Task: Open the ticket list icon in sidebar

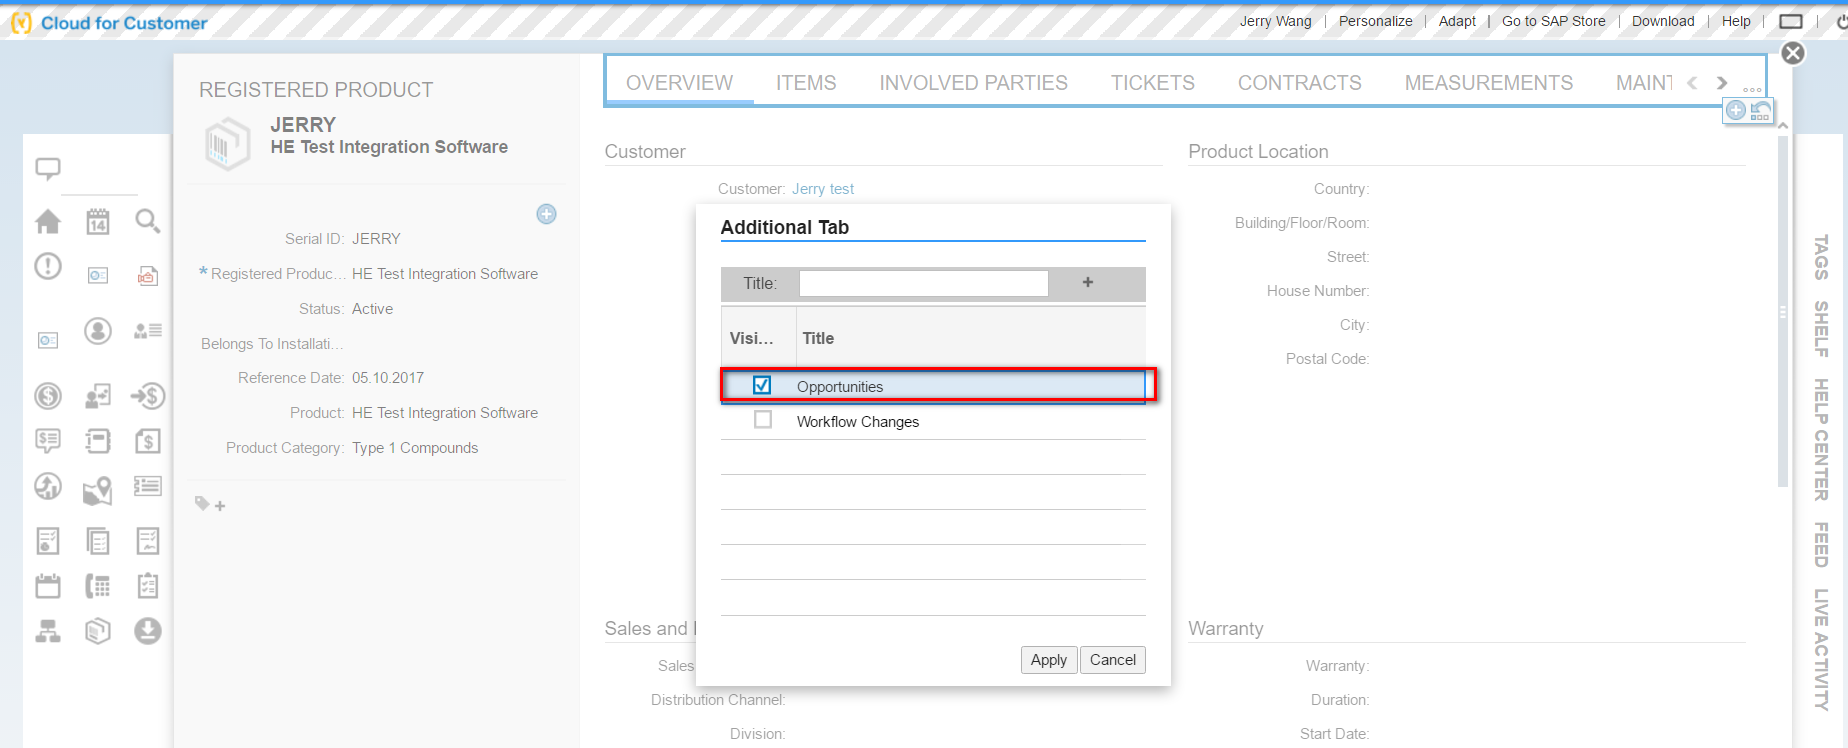Action: 148,486
